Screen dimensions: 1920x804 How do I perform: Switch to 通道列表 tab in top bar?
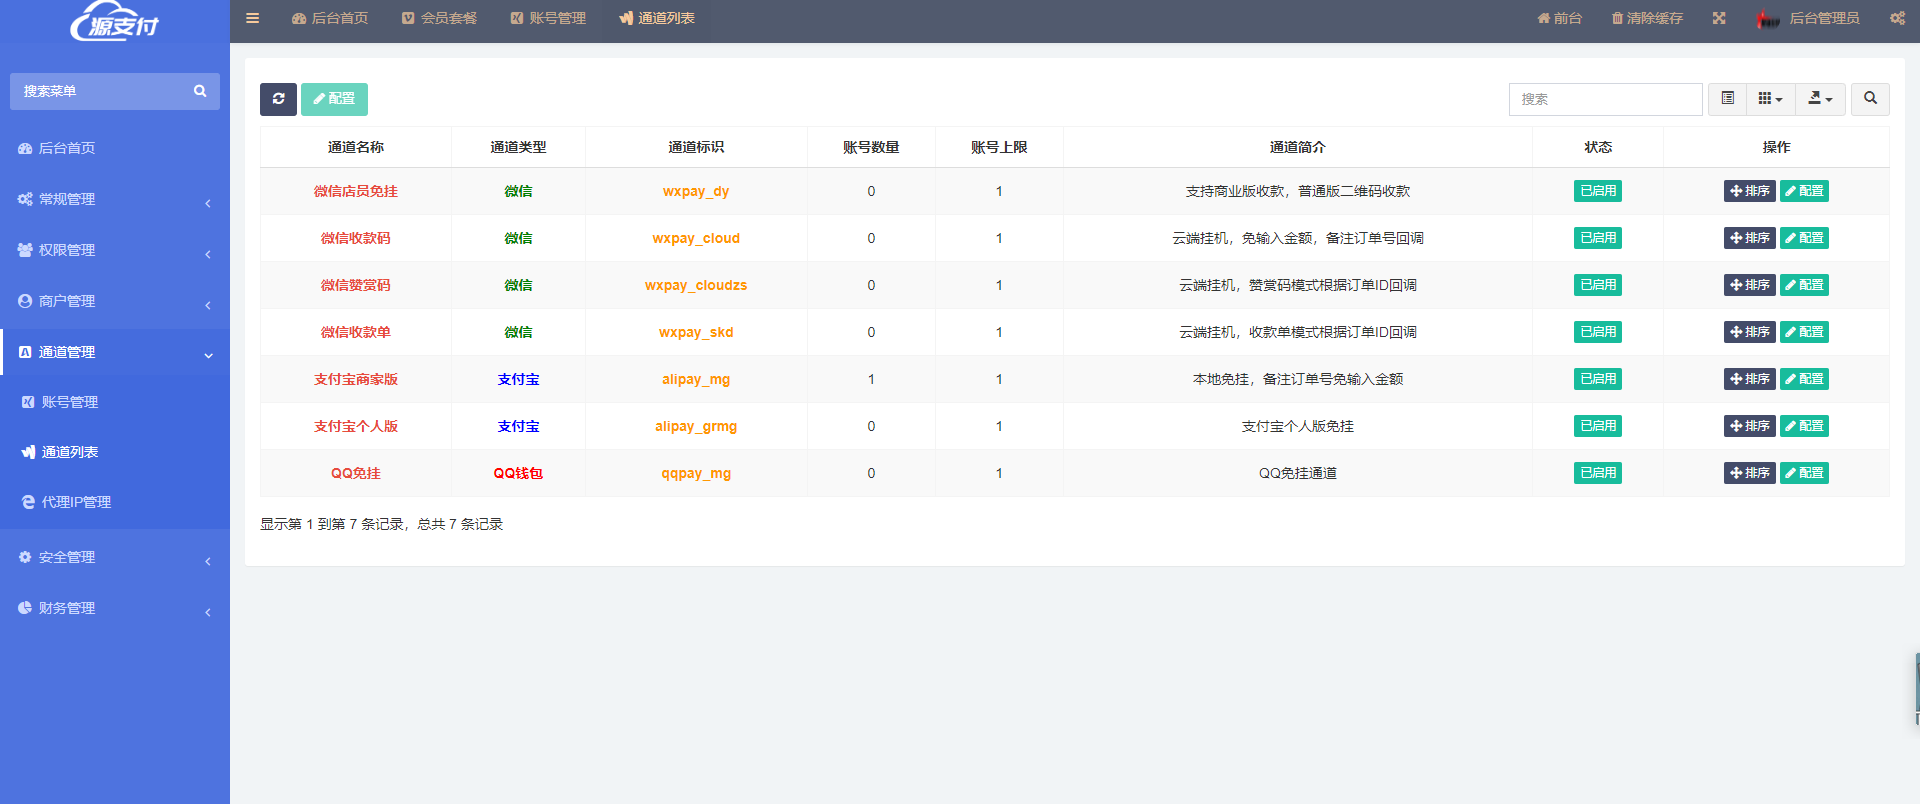pyautogui.click(x=657, y=18)
